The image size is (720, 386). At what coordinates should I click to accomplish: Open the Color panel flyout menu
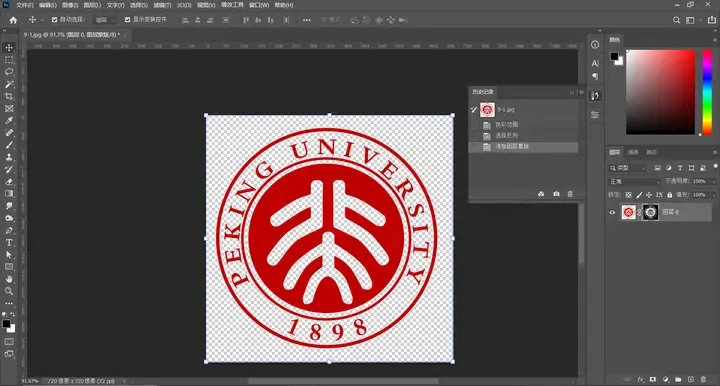714,40
